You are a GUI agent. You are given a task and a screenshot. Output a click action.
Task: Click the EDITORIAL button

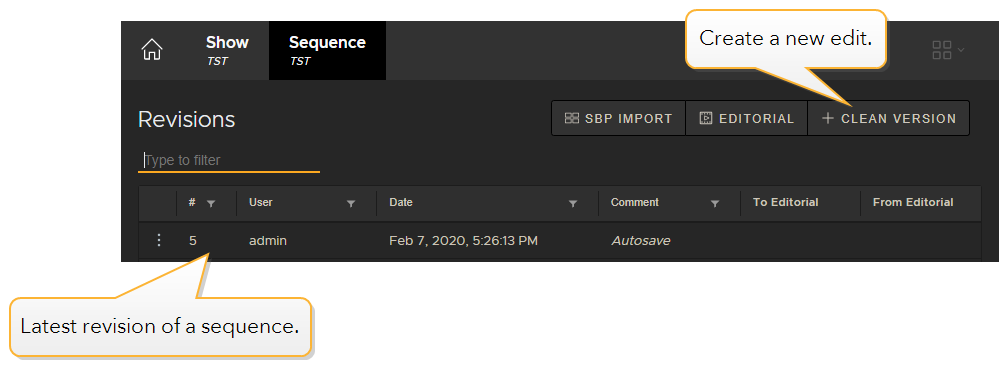click(x=747, y=118)
